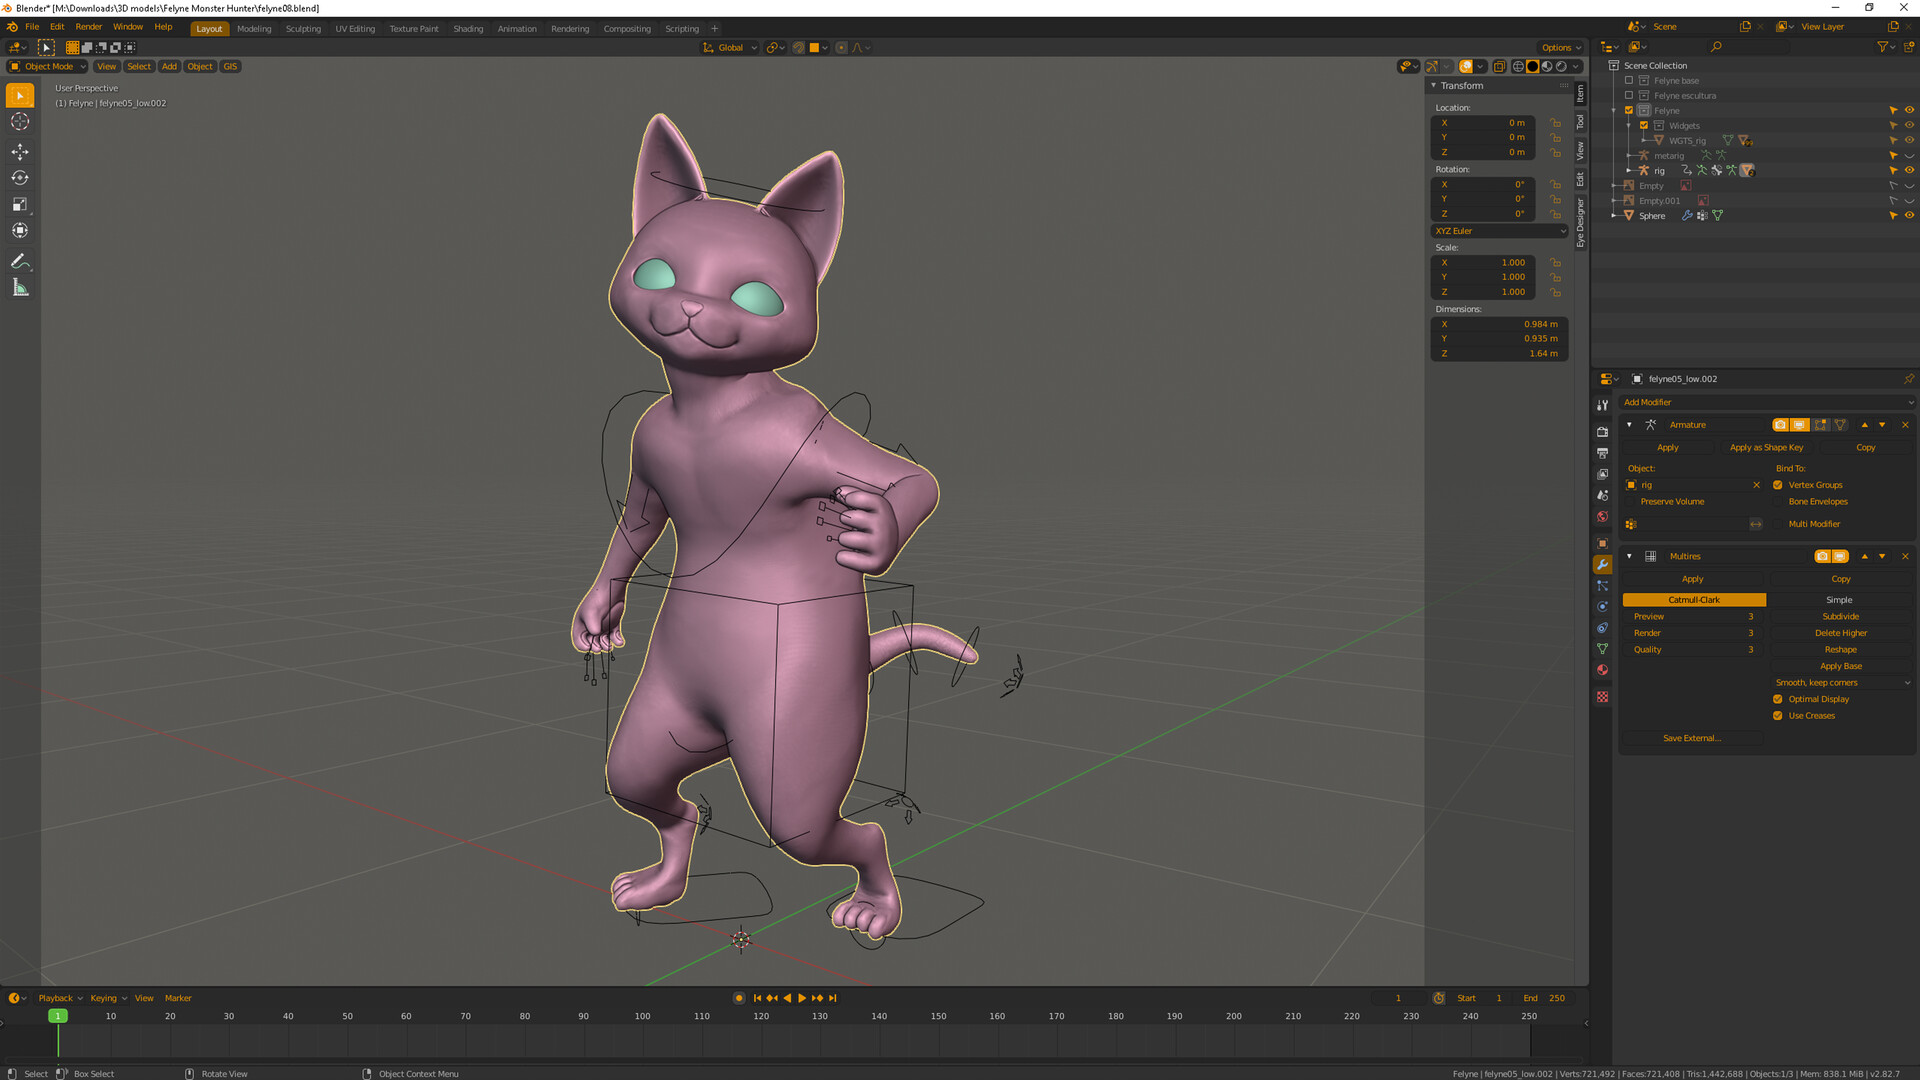Activate the Select Box tool
Viewport: 1920px width, 1080px height.
[20, 95]
